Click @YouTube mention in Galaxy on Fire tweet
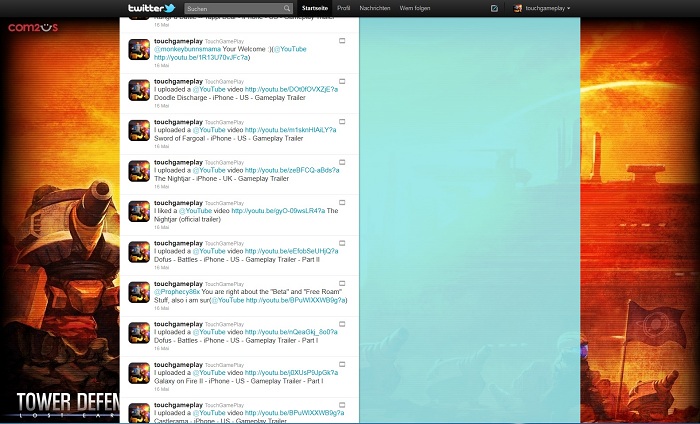This screenshot has height=424, width=700. tap(209, 372)
